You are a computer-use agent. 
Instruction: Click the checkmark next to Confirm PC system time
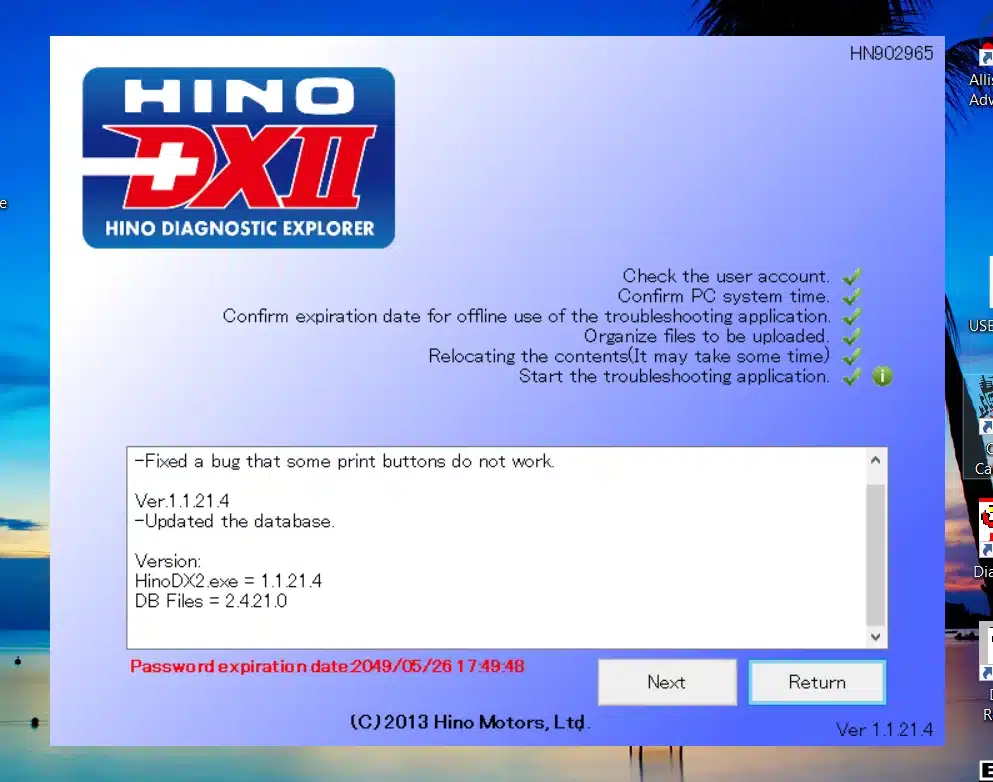coord(851,296)
